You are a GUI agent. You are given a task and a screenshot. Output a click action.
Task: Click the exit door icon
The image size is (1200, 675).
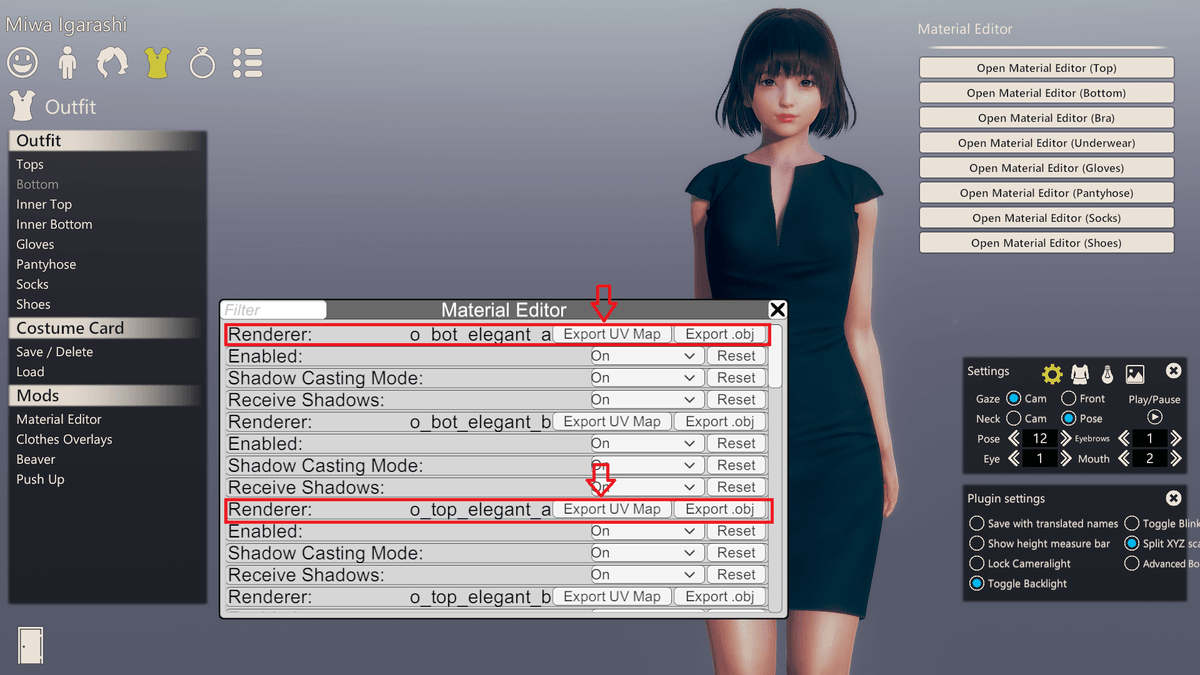click(x=30, y=645)
